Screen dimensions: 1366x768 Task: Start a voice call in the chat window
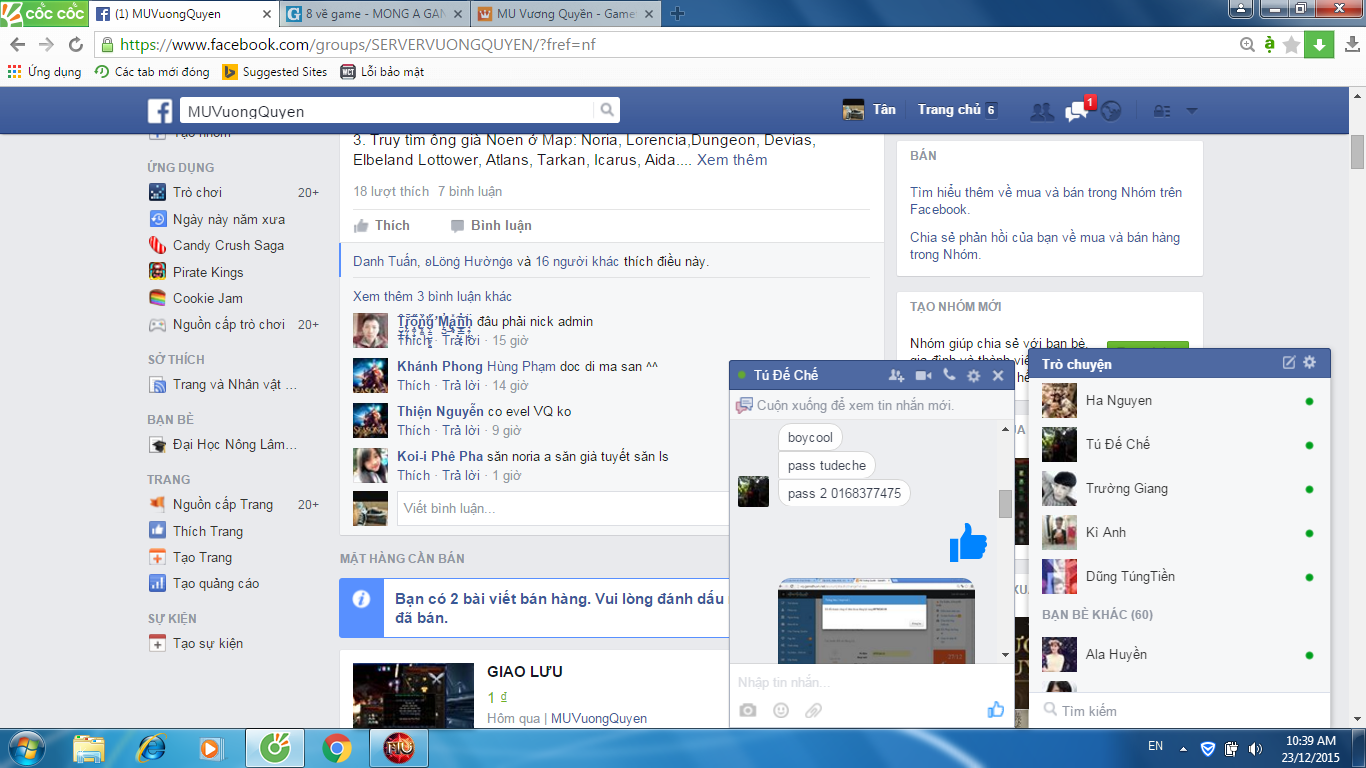tap(949, 375)
